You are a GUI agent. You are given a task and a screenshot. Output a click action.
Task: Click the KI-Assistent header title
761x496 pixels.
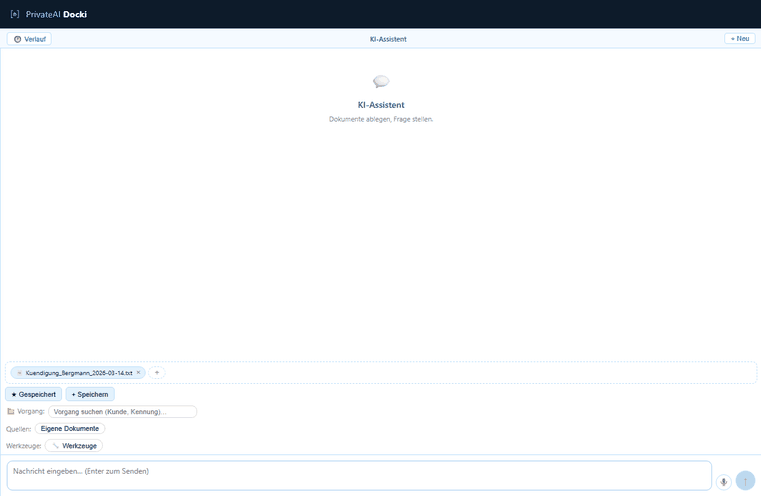click(x=388, y=39)
